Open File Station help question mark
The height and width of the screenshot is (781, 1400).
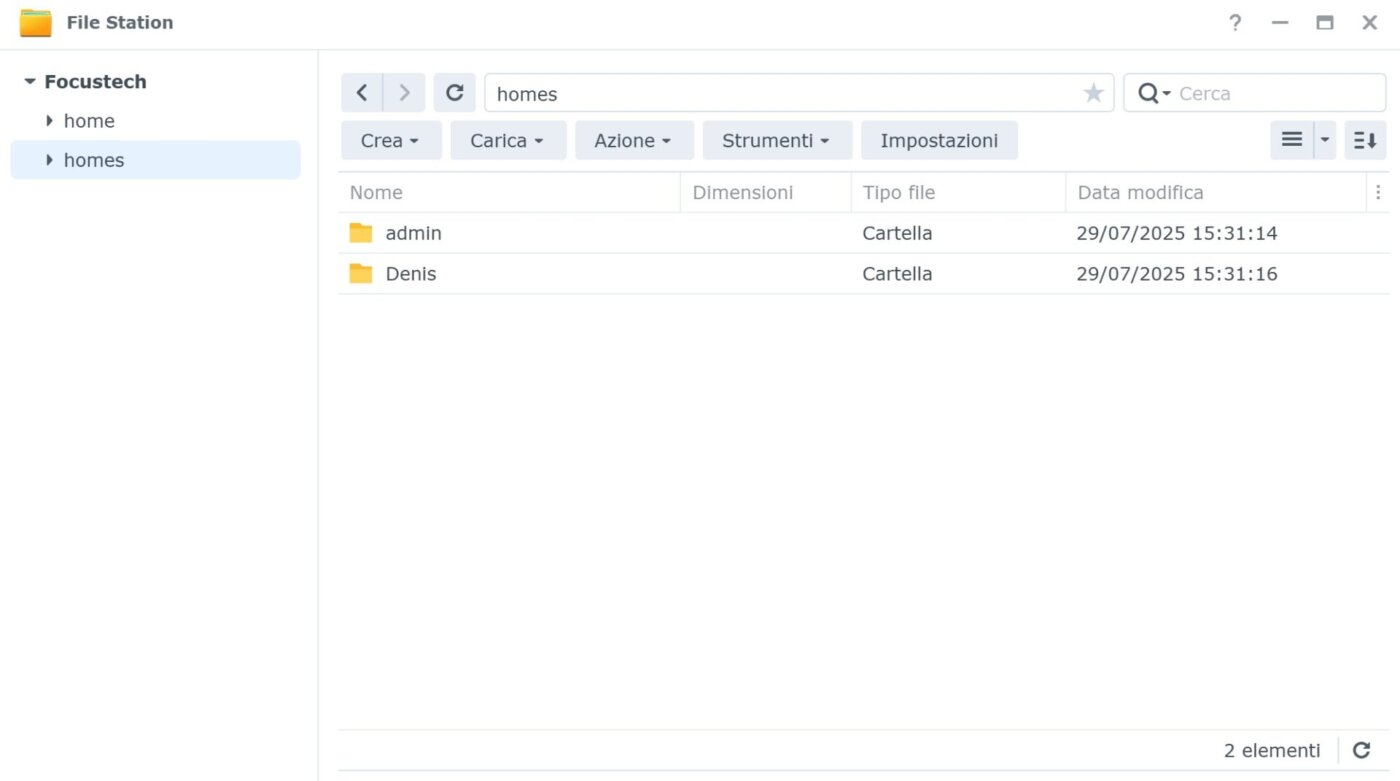click(x=1235, y=22)
